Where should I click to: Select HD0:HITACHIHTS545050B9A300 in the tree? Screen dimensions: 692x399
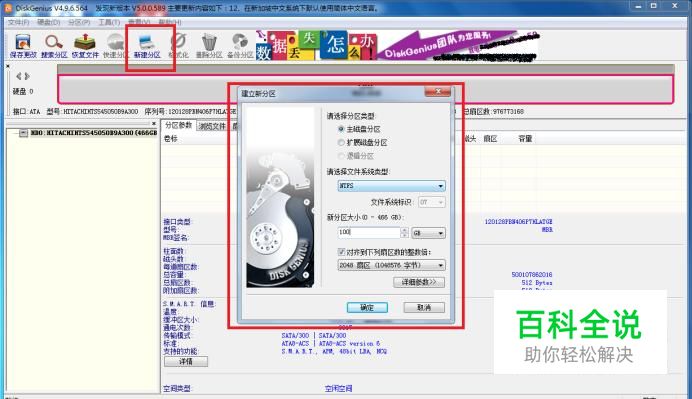pyautogui.click(x=94, y=133)
